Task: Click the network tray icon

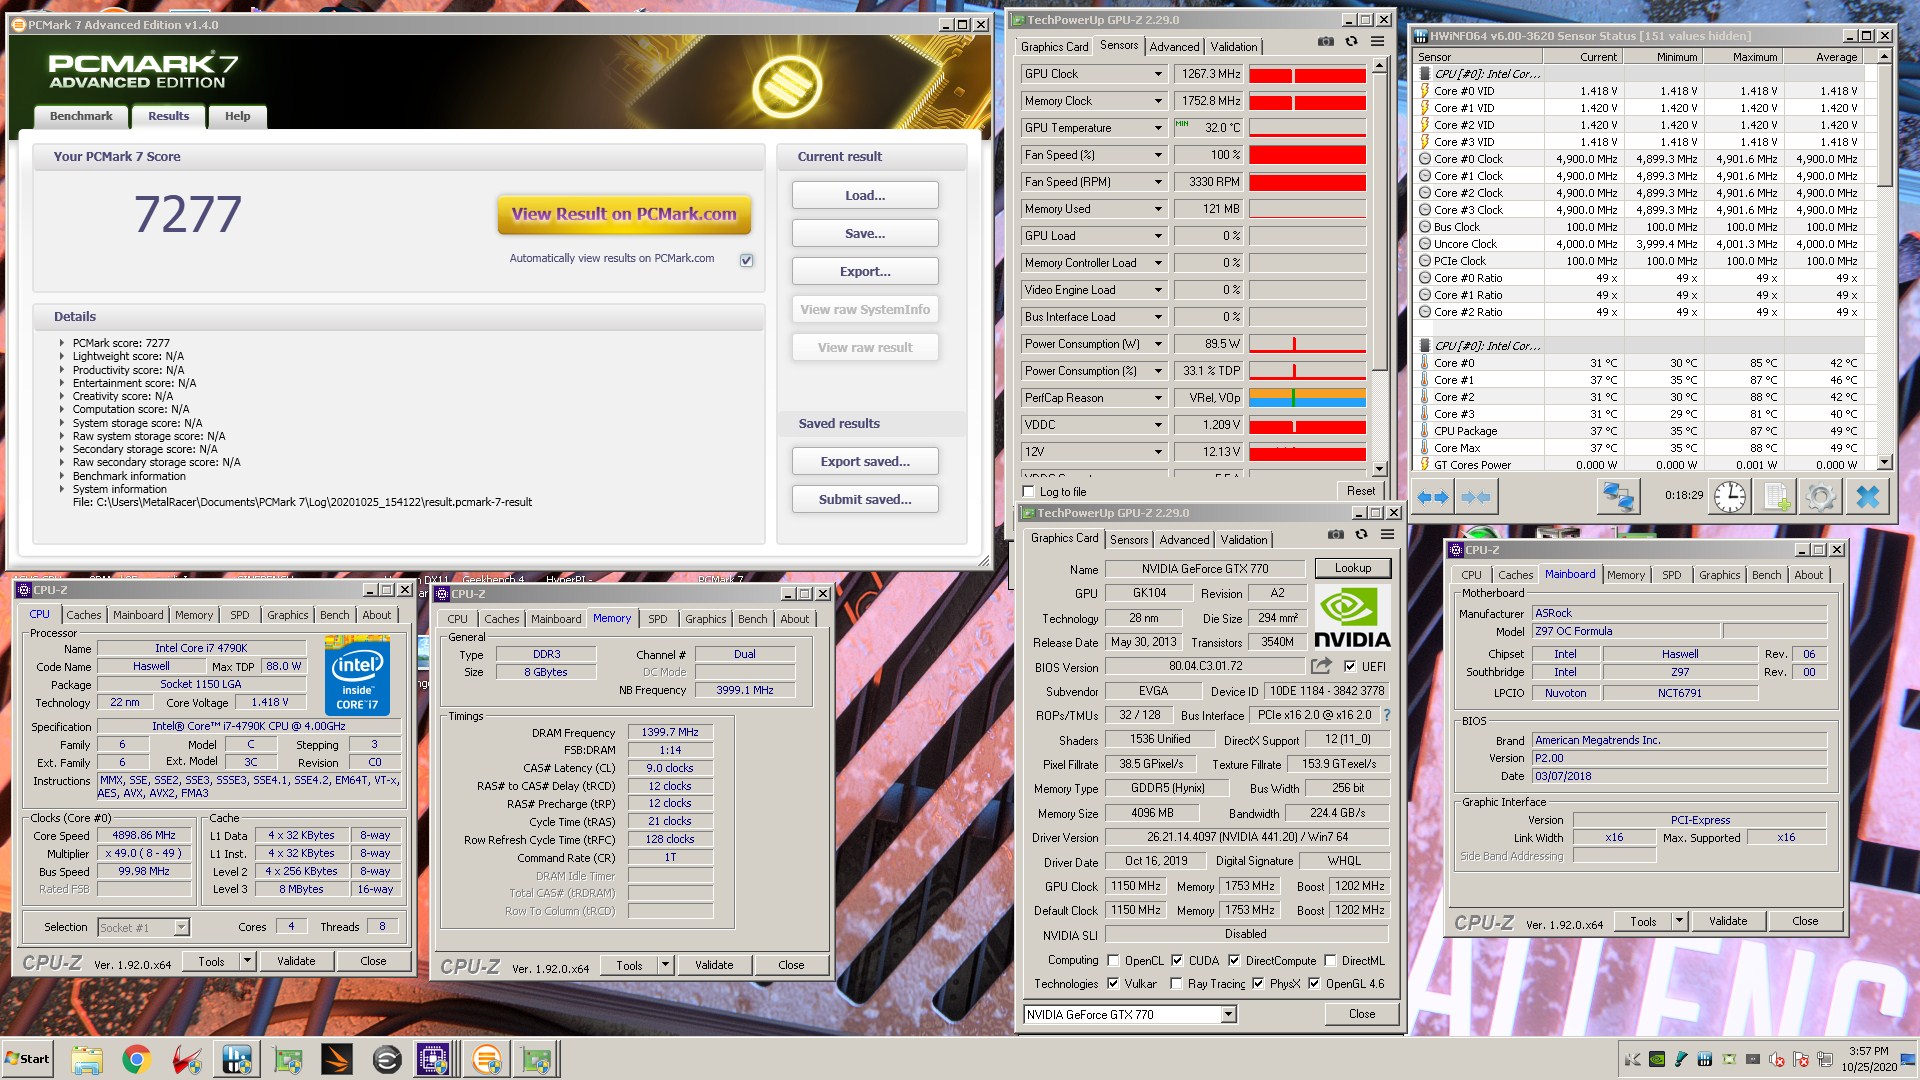Action: pos(1825,1059)
